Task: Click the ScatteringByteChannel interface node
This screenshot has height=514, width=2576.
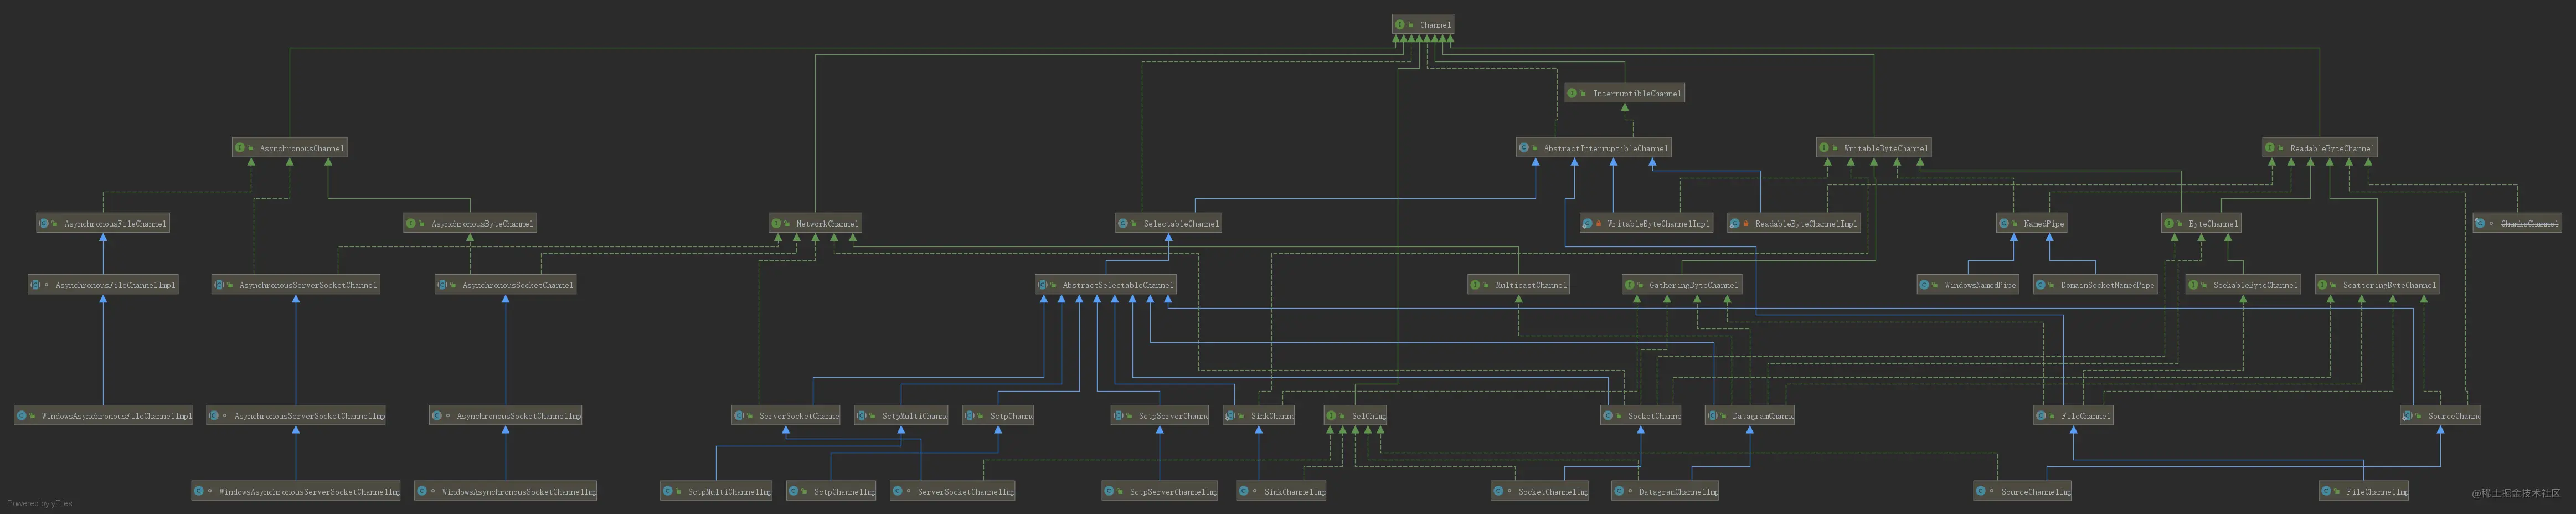Action: pos(2377,285)
